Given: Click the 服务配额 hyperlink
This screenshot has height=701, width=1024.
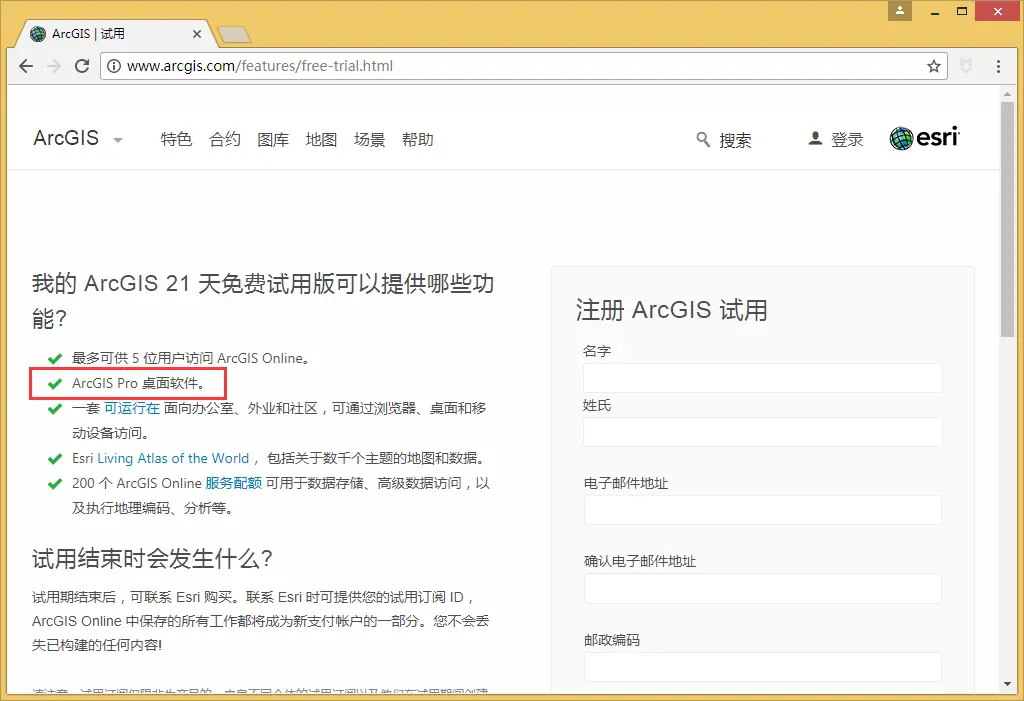Looking at the screenshot, I should tap(233, 483).
